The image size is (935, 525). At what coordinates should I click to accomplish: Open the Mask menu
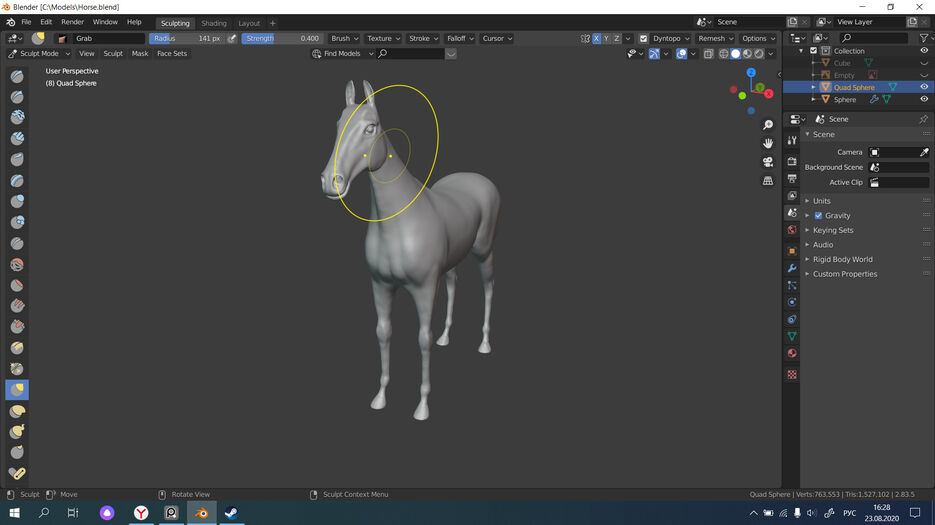[x=140, y=54]
